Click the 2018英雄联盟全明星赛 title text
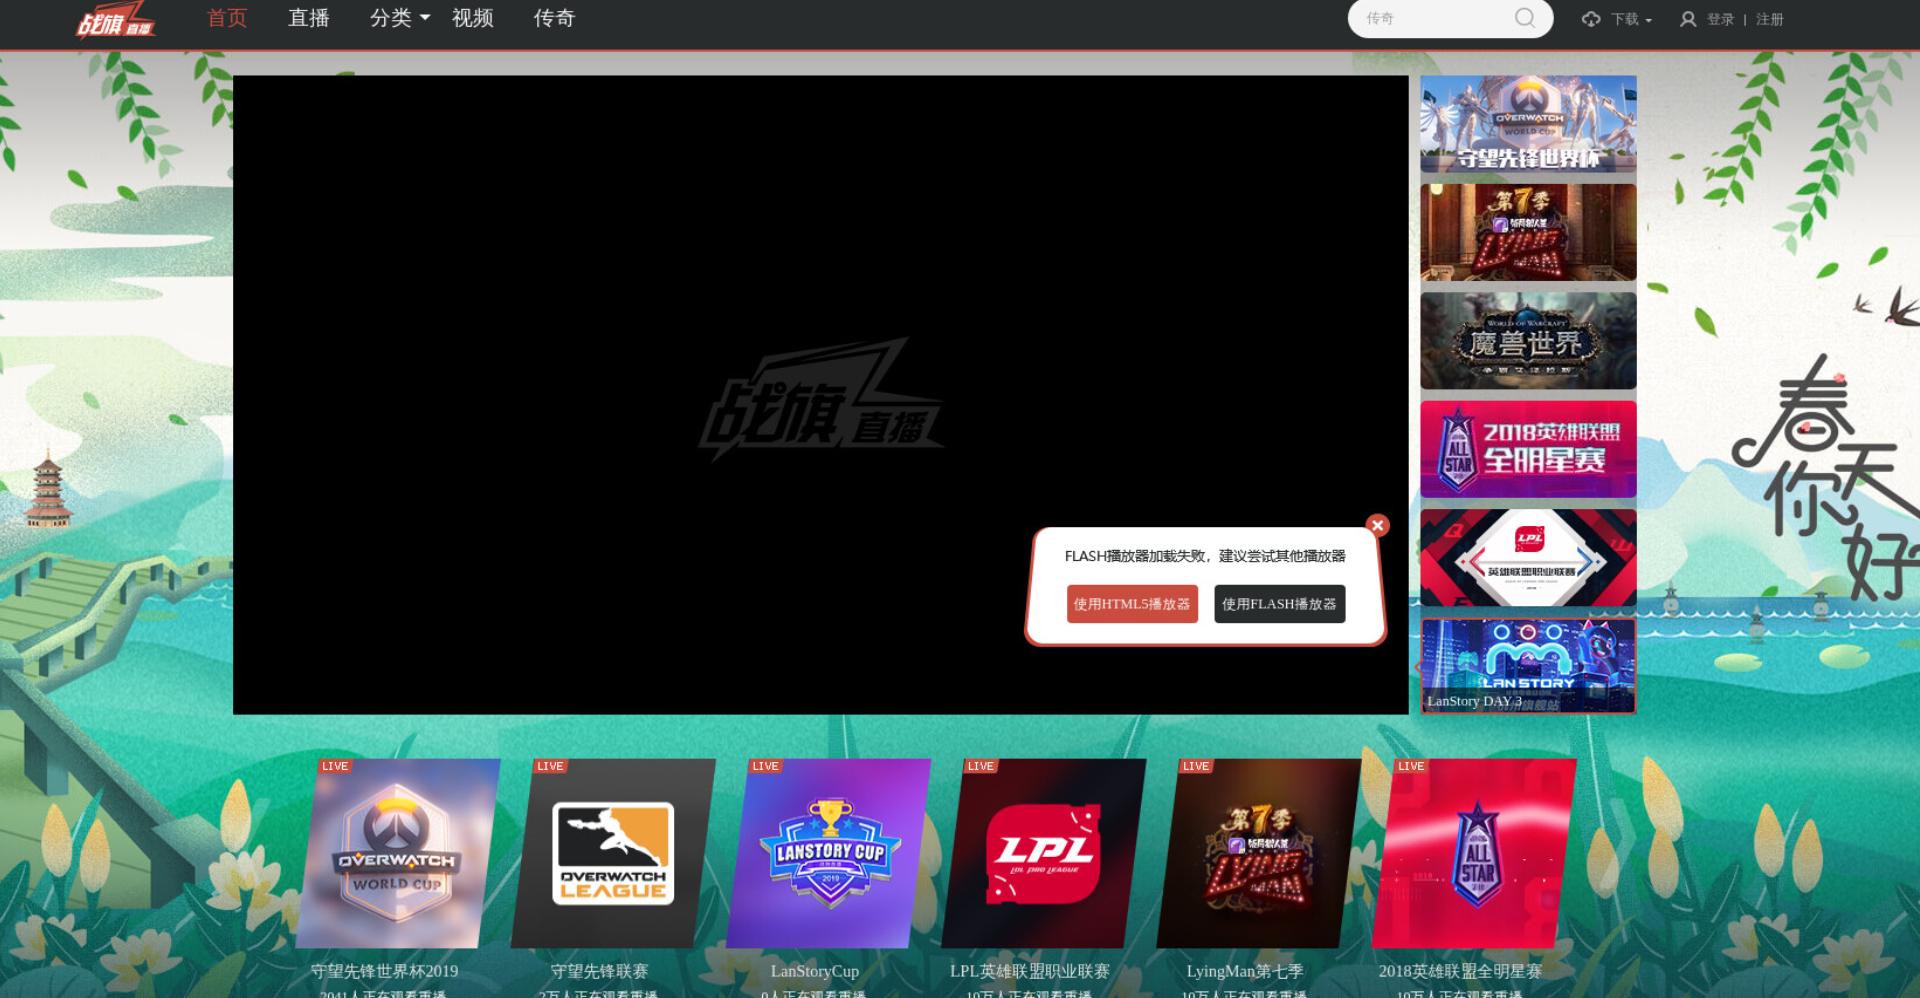 [1460, 971]
